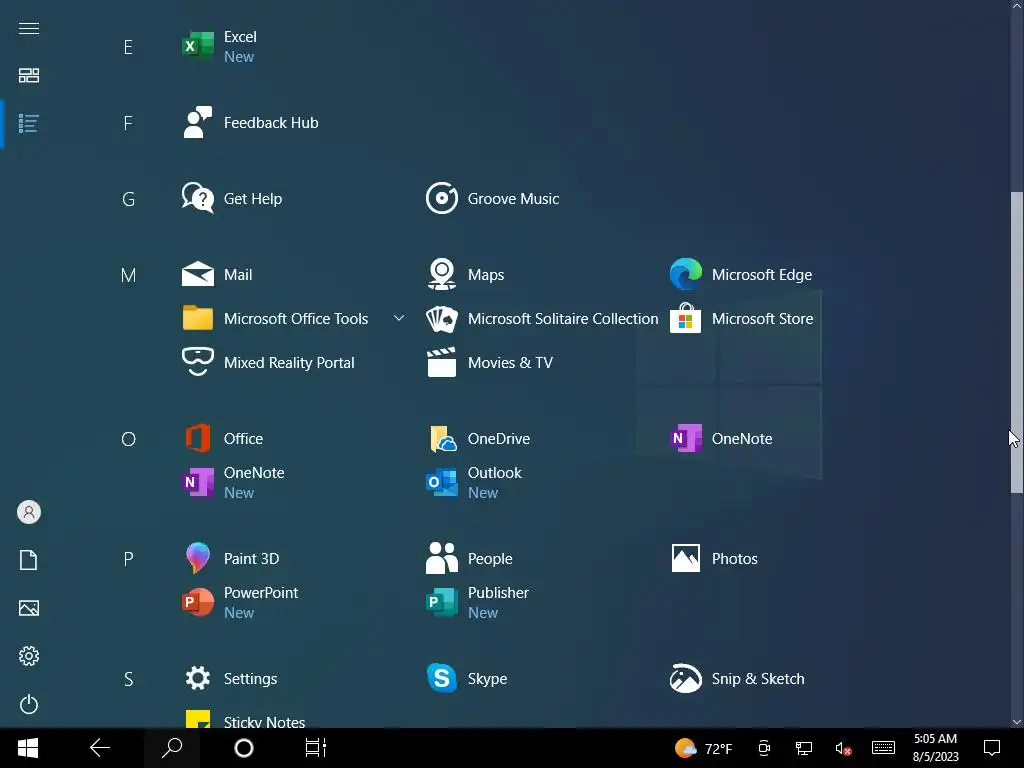Open the Pictures shortcut in sidebar
Screen dimensions: 1024x768
(29, 609)
